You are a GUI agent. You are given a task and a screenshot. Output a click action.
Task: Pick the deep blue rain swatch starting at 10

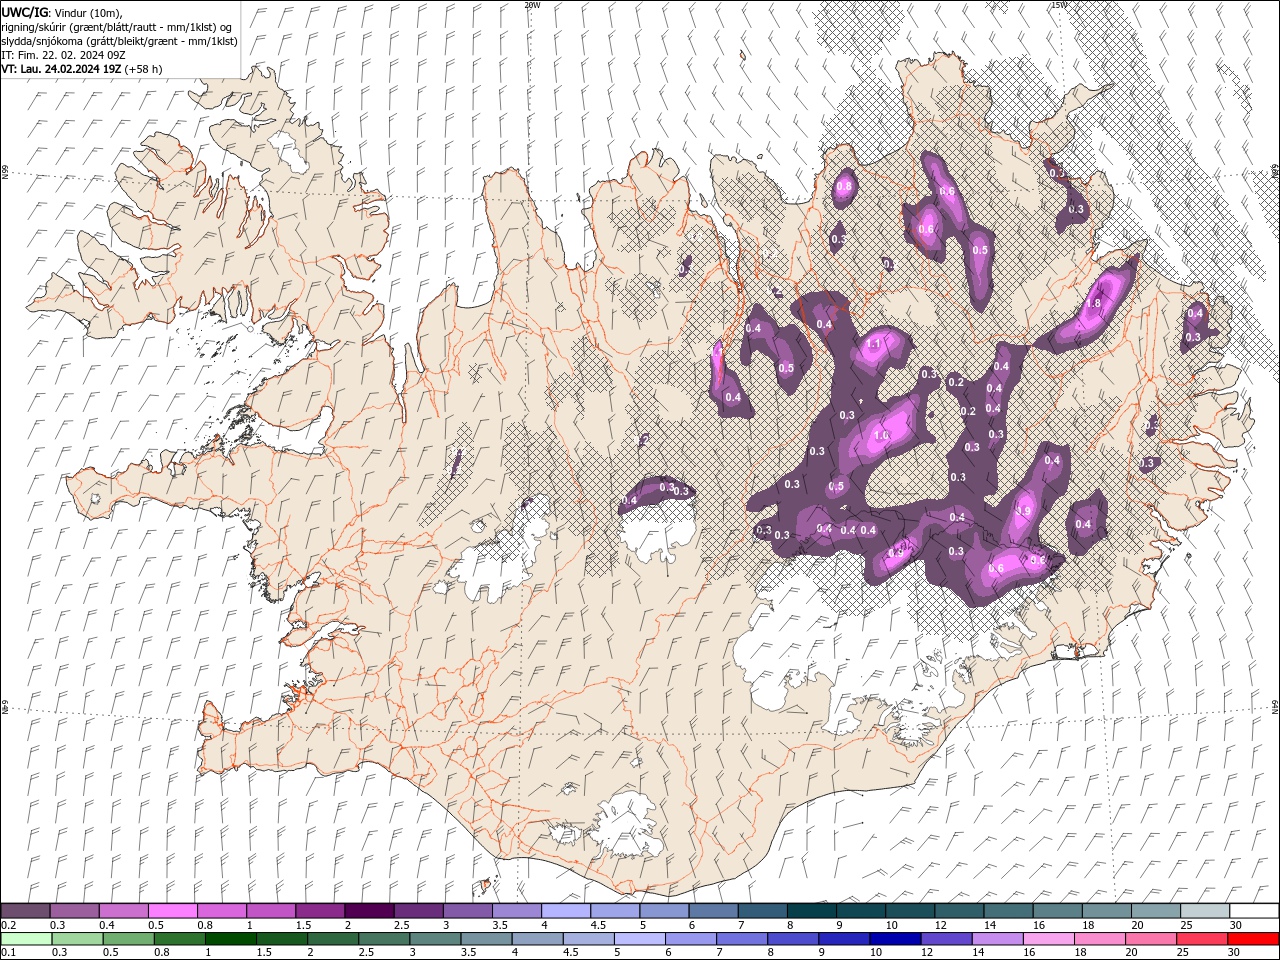coord(894,939)
